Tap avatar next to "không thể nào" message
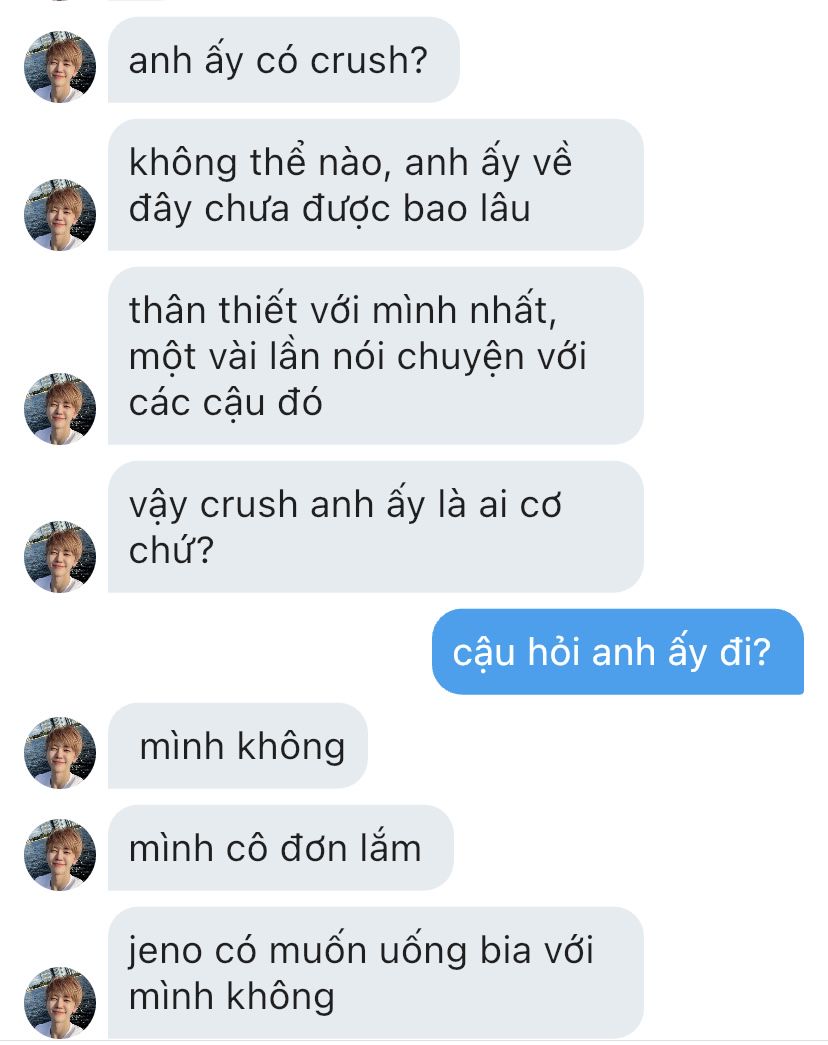 [60, 215]
